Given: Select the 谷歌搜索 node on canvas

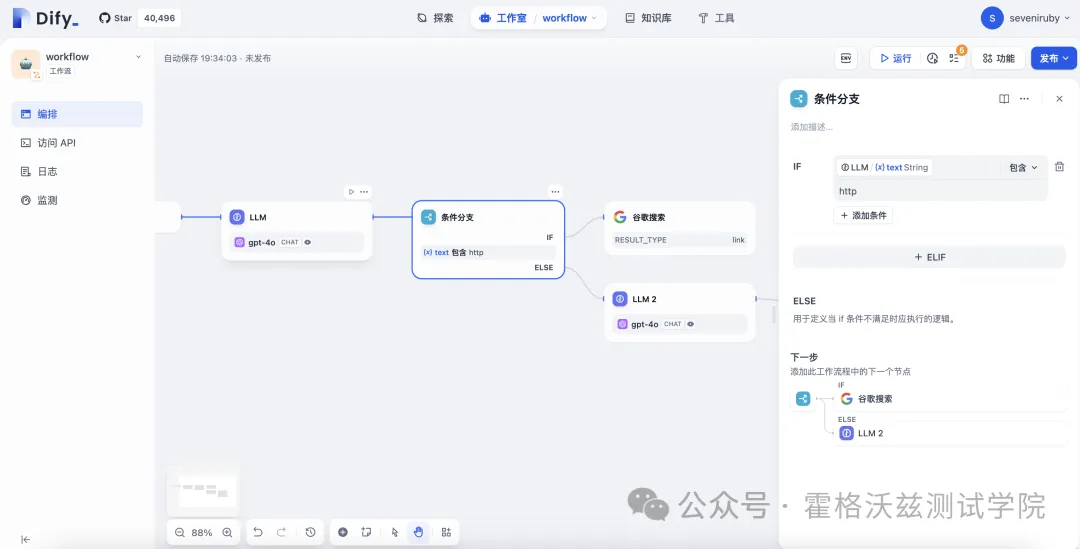Looking at the screenshot, I should [x=680, y=228].
